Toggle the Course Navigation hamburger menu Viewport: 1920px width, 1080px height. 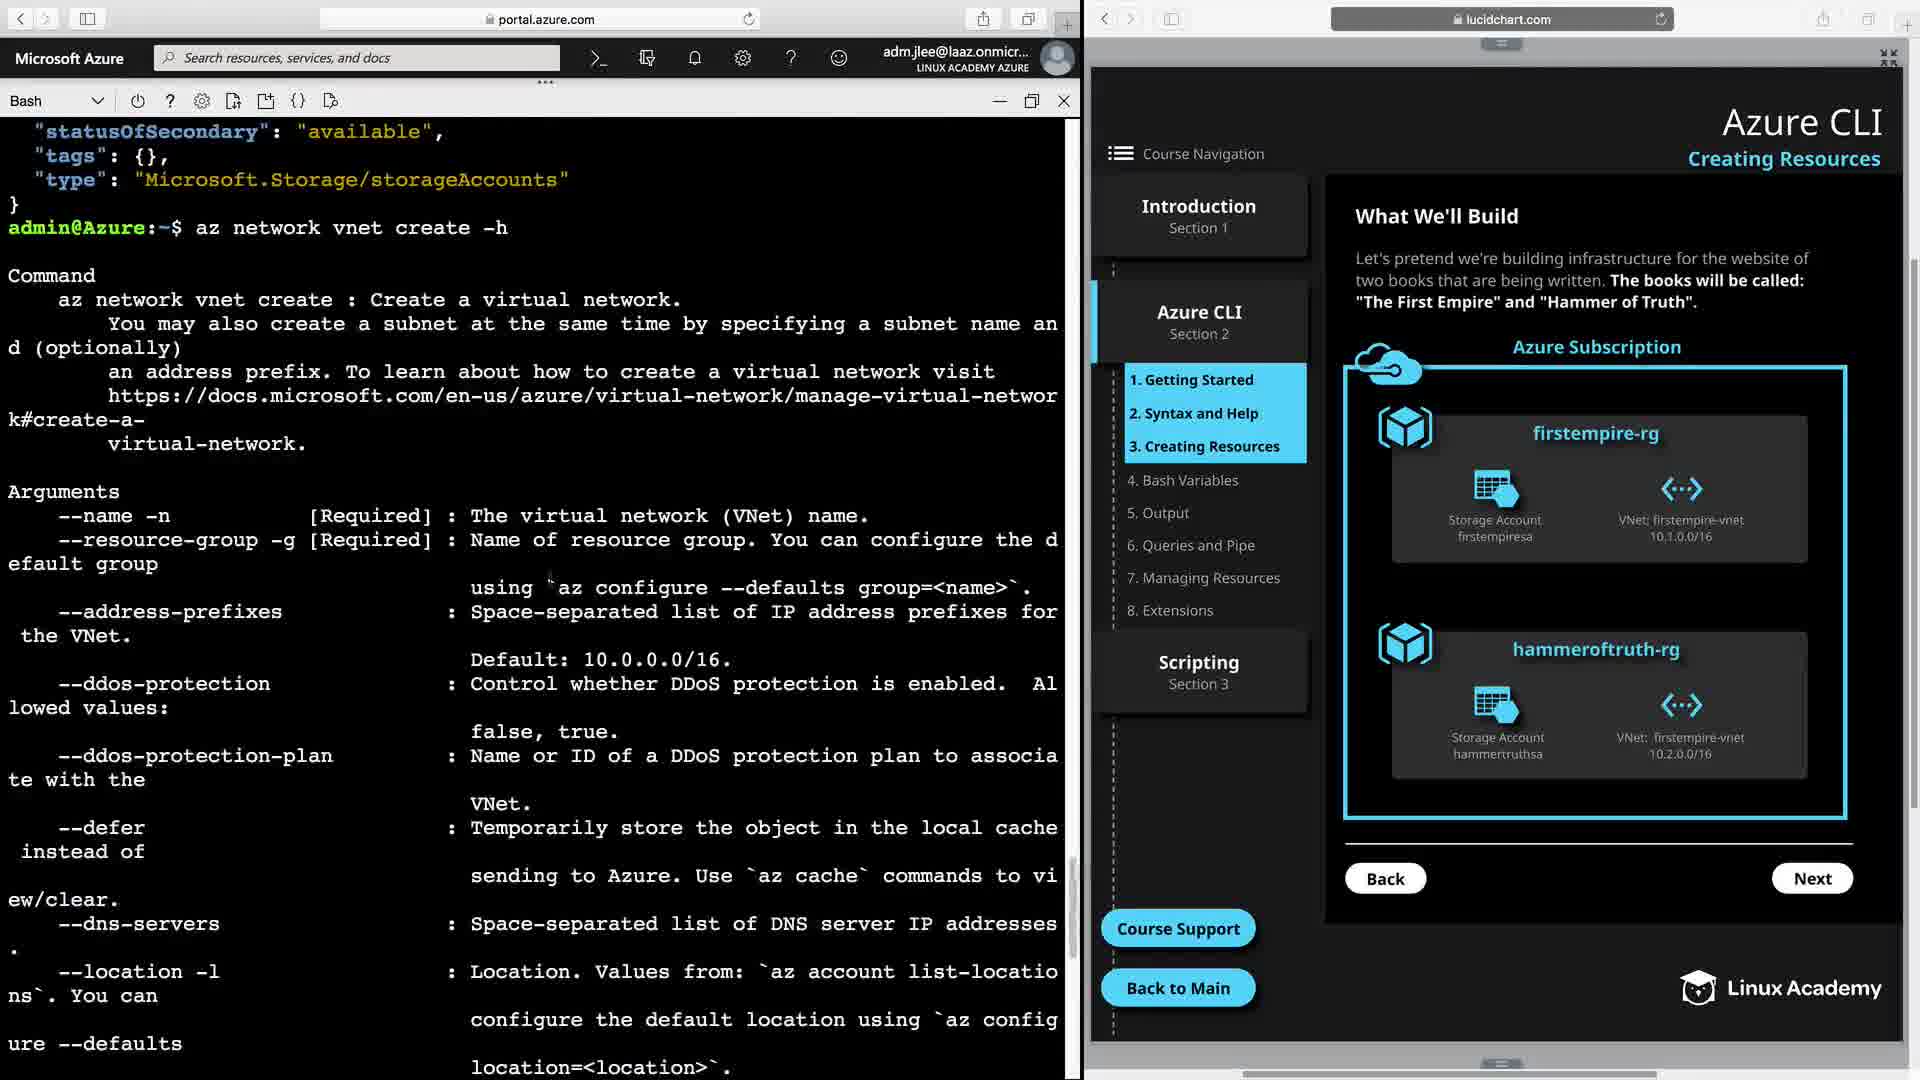point(1120,153)
